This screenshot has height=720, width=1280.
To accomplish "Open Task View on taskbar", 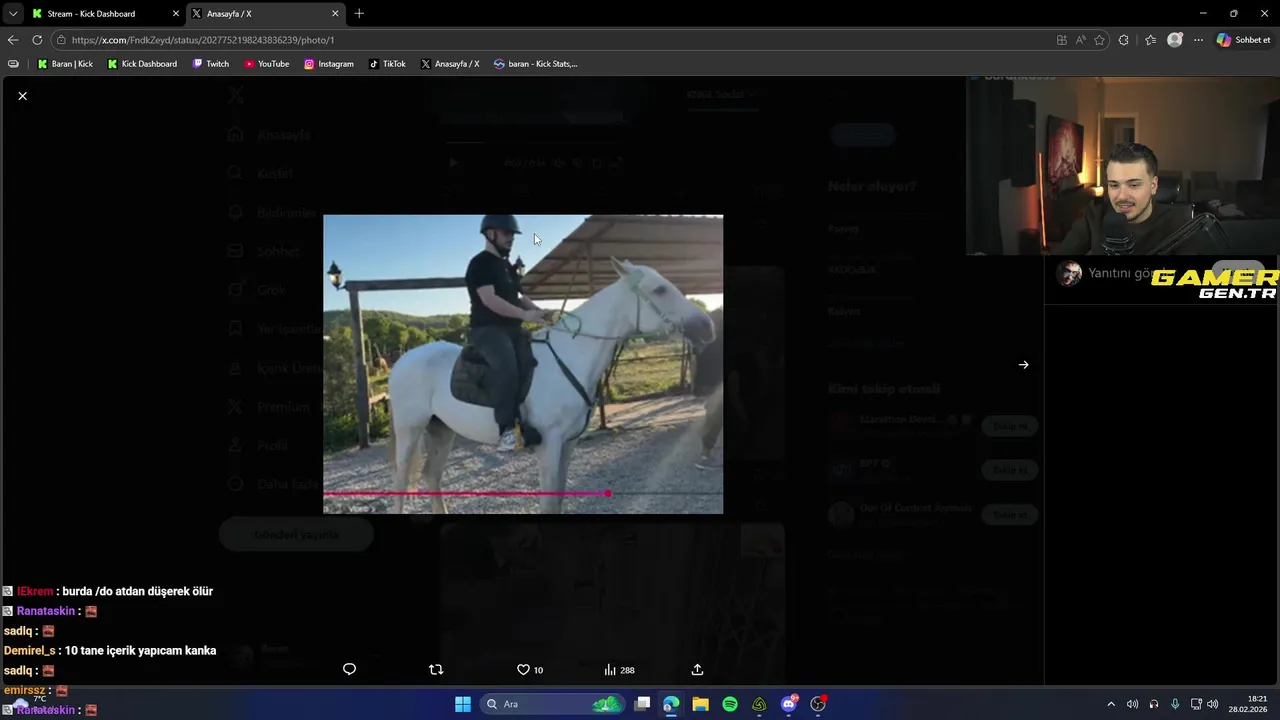I will (x=642, y=704).
